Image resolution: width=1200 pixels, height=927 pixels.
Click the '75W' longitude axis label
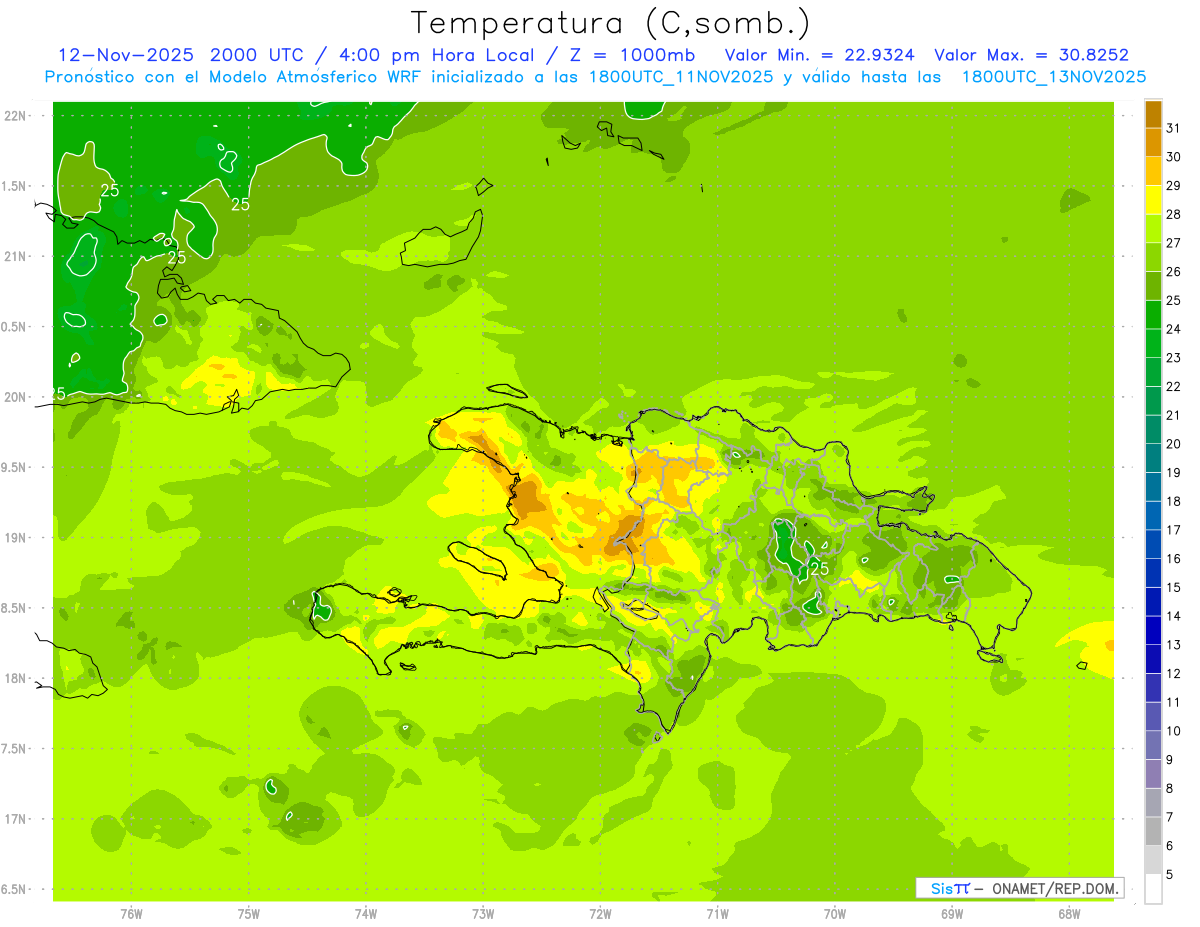tap(249, 913)
